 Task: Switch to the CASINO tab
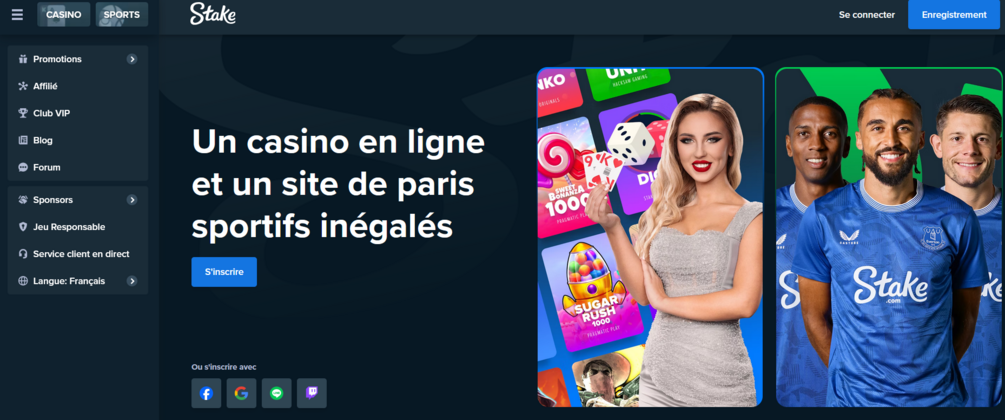tap(63, 15)
